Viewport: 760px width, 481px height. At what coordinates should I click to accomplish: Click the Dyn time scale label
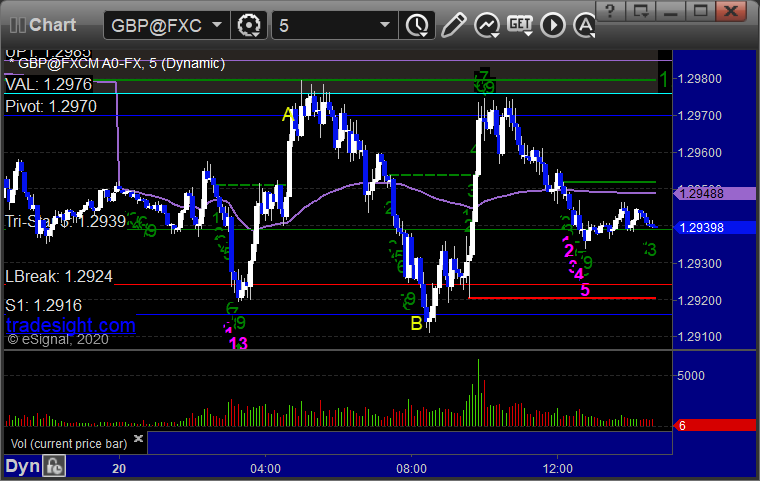(x=22, y=466)
